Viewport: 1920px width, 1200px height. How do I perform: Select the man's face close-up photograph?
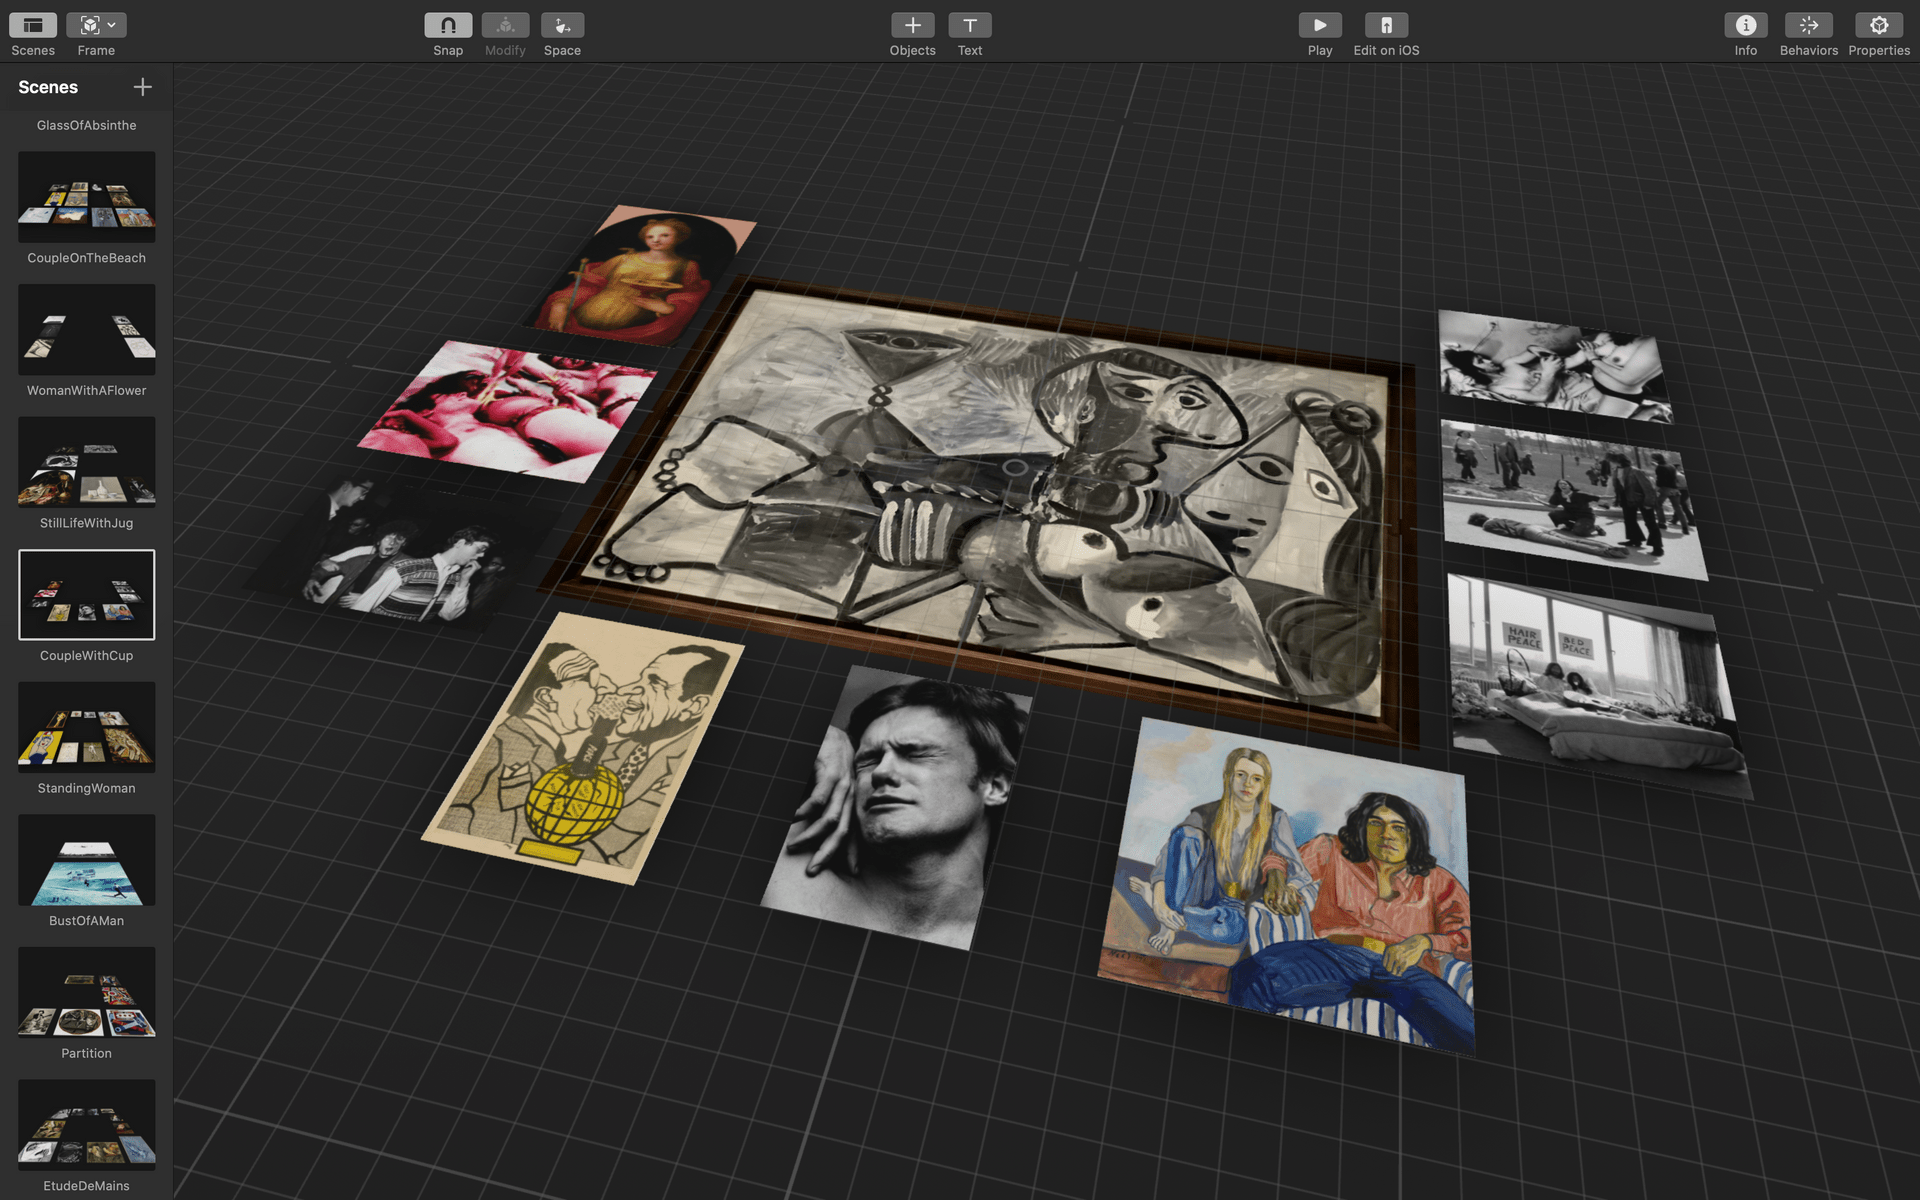click(895, 808)
